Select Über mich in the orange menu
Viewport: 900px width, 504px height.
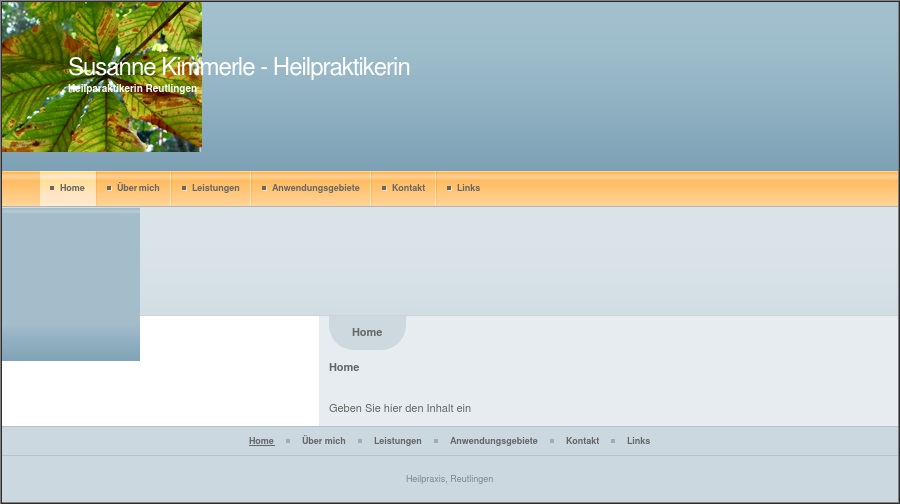point(137,188)
